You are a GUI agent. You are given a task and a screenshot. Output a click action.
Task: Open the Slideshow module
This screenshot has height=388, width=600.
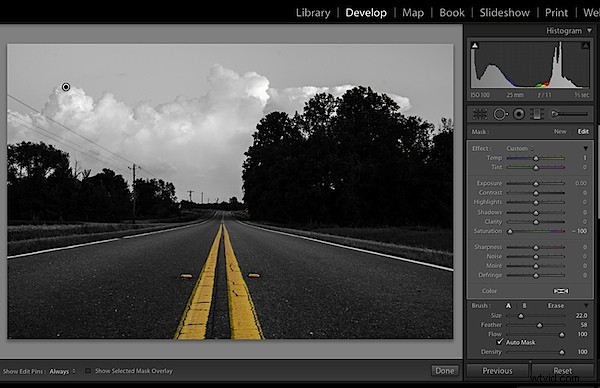[x=505, y=13]
